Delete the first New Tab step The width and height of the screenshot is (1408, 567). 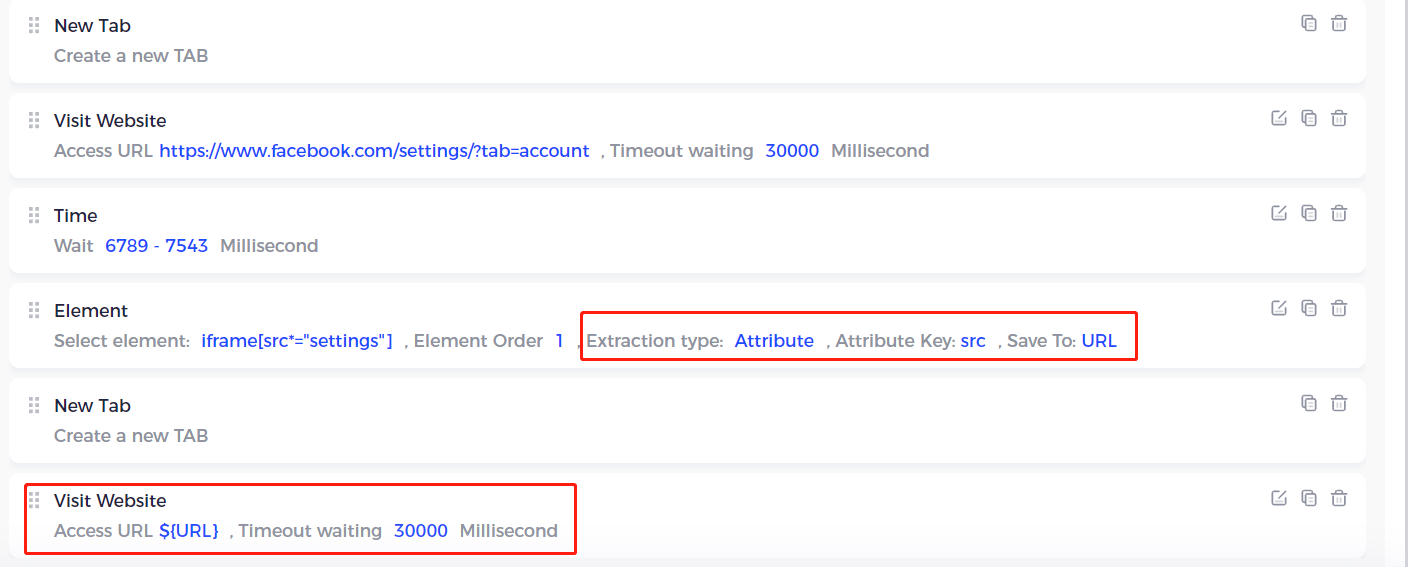click(x=1339, y=23)
